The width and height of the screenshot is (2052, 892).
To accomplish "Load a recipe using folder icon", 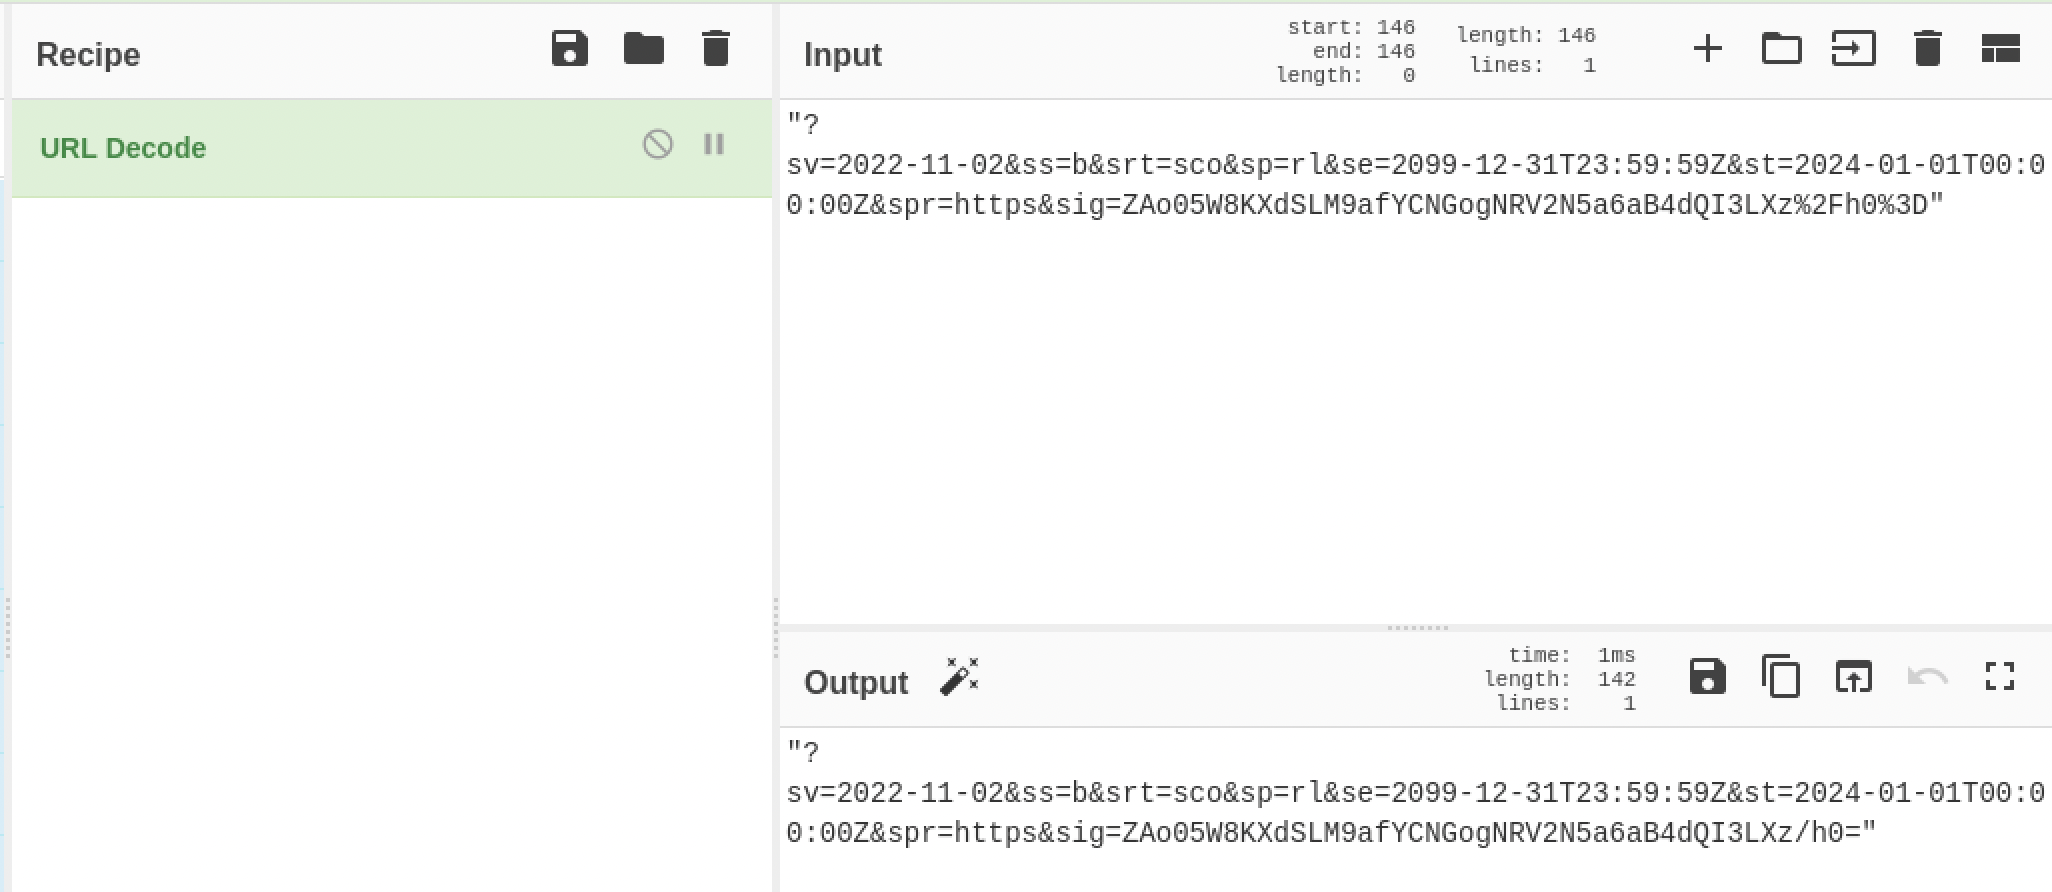I will (643, 49).
